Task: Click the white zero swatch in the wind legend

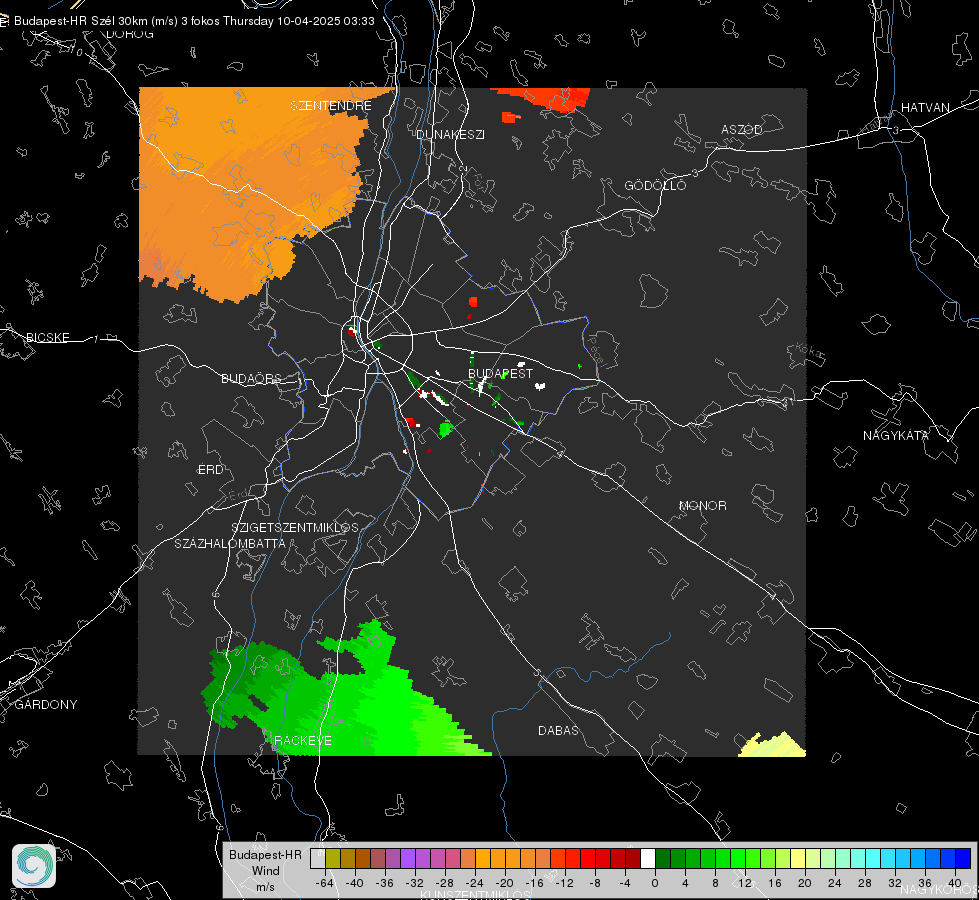Action: pos(648,858)
